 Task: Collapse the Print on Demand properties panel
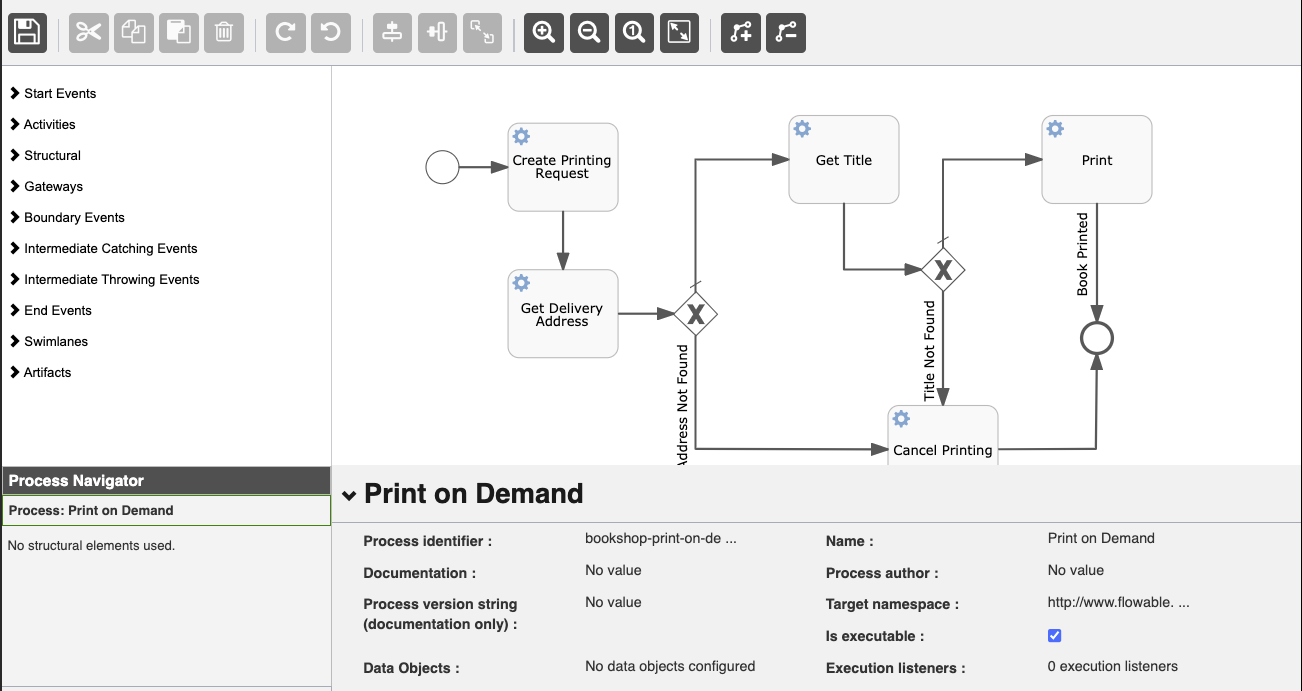click(x=348, y=495)
